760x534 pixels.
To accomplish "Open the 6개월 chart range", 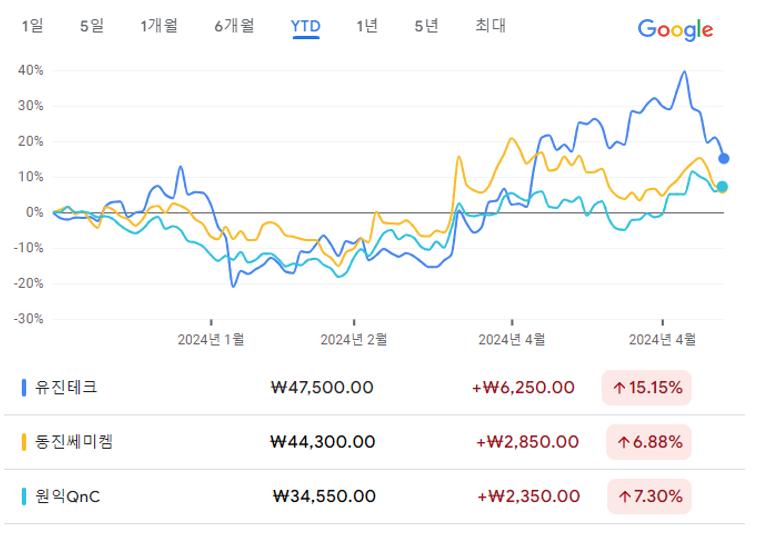I will point(235,26).
